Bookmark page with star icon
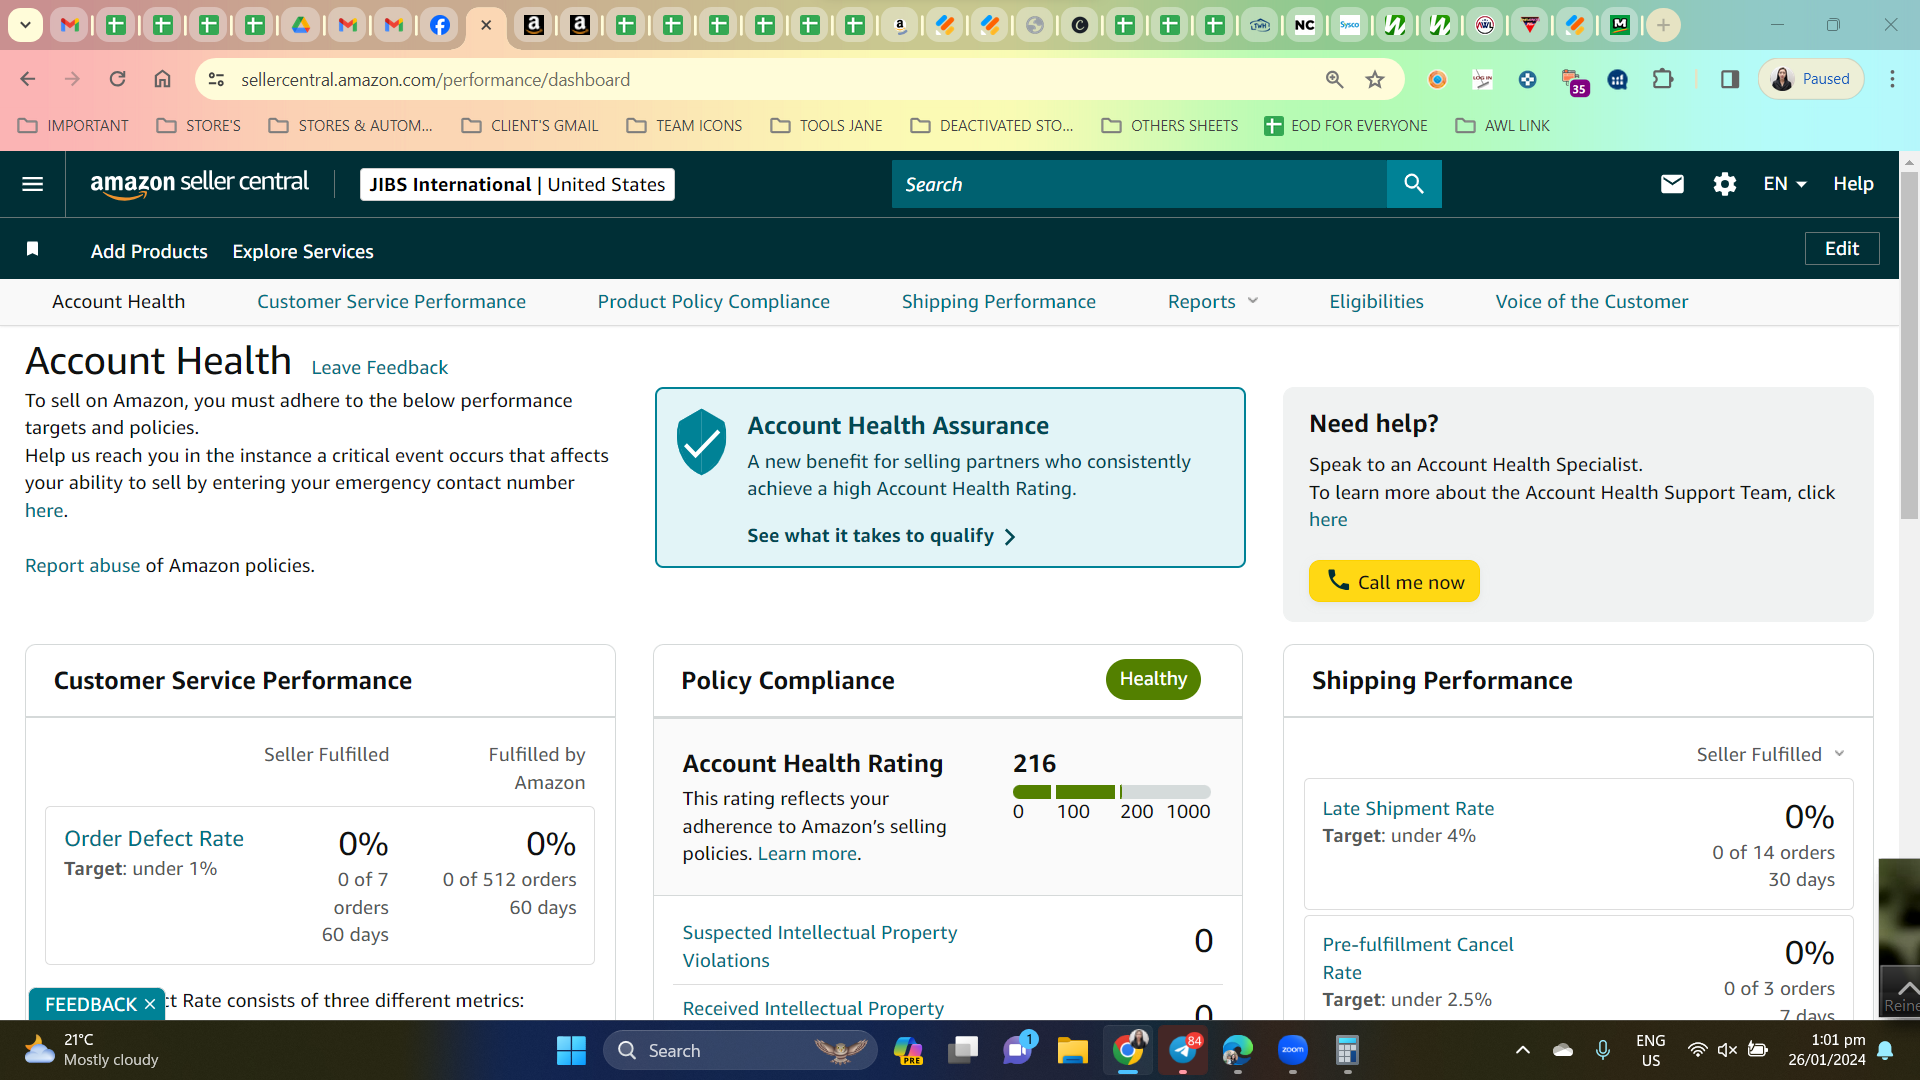1920x1080 pixels. point(1375,79)
